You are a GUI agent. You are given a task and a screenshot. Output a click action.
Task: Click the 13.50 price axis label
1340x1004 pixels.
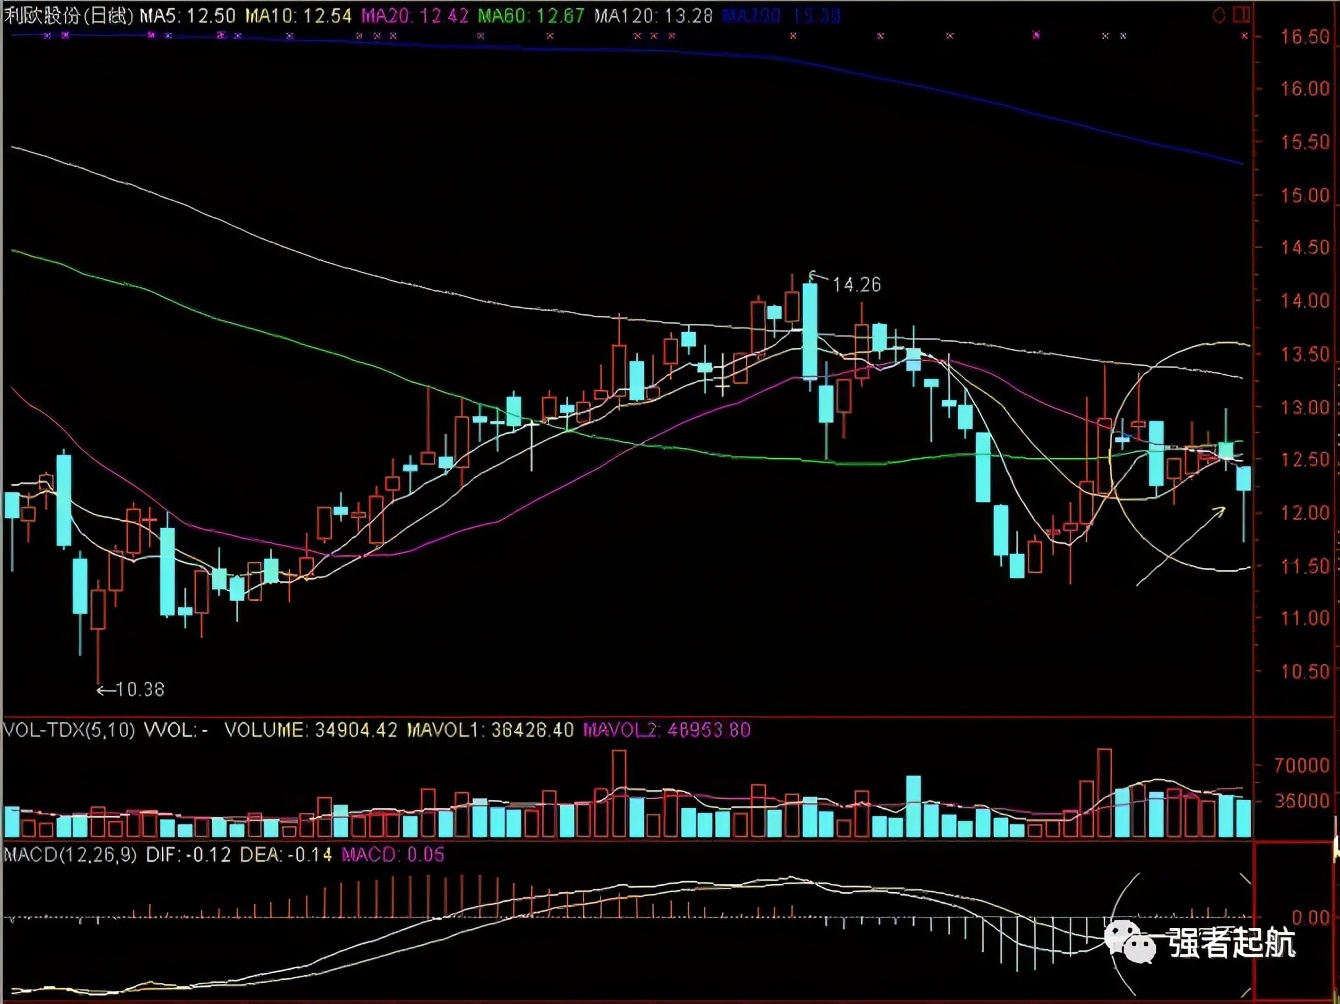1304,354
